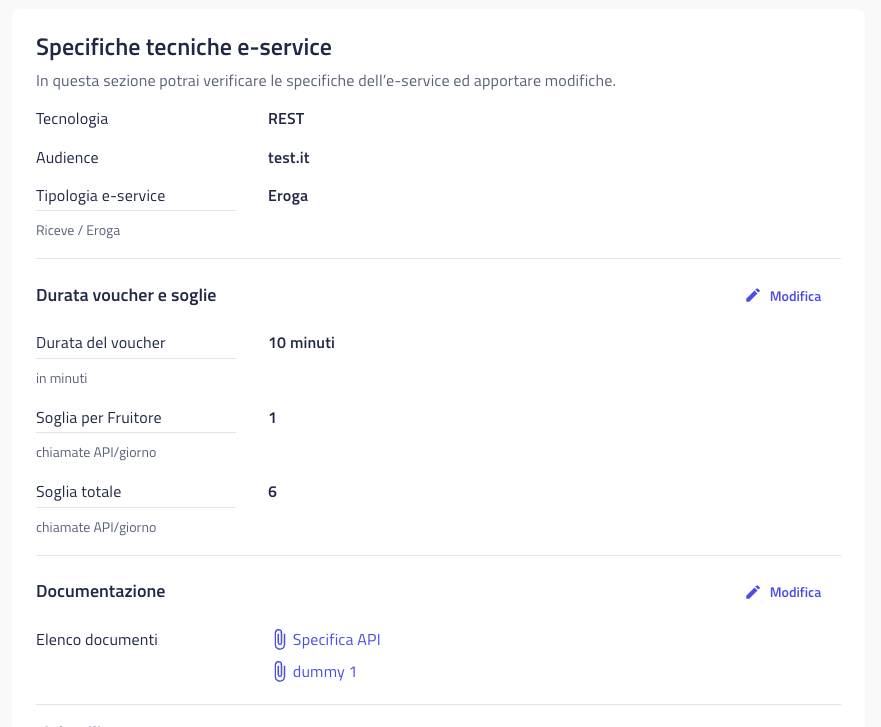Image resolution: width=881 pixels, height=727 pixels.
Task: Click the Specifiche tecniche e-service heading
Action: tap(184, 47)
